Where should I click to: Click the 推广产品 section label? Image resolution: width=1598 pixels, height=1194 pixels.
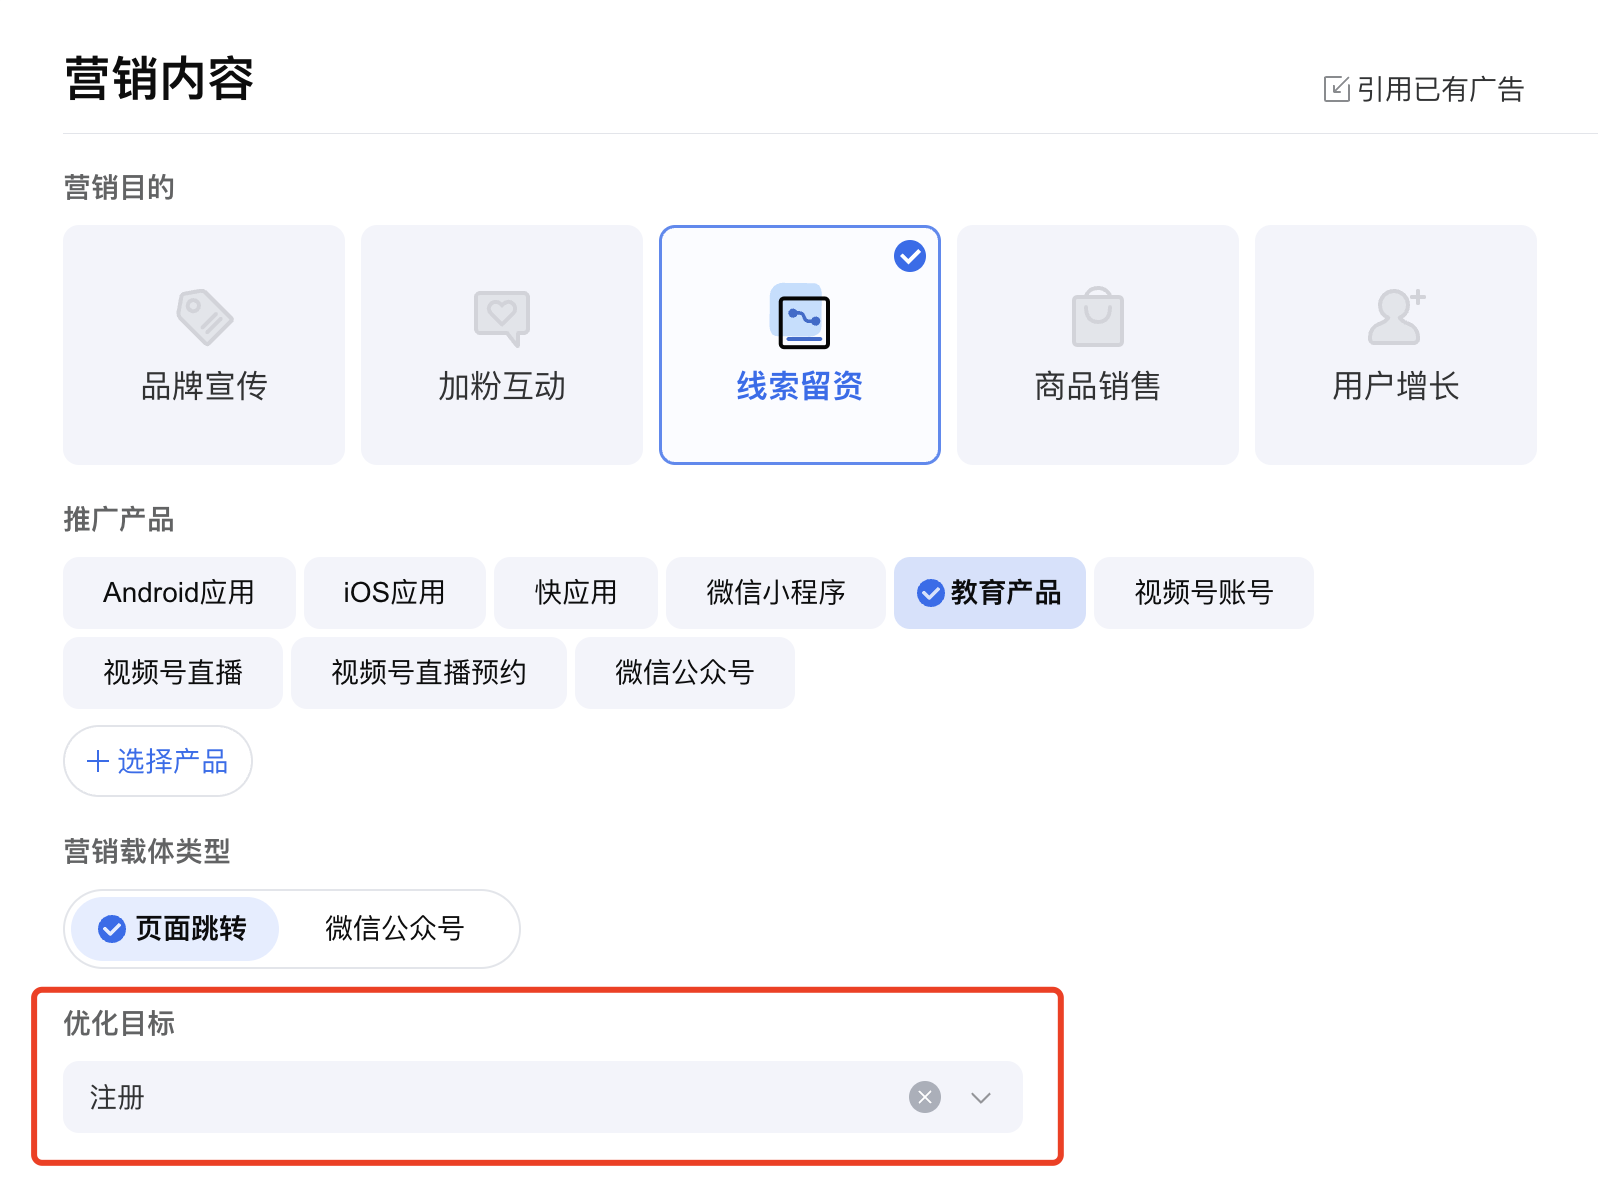[119, 519]
